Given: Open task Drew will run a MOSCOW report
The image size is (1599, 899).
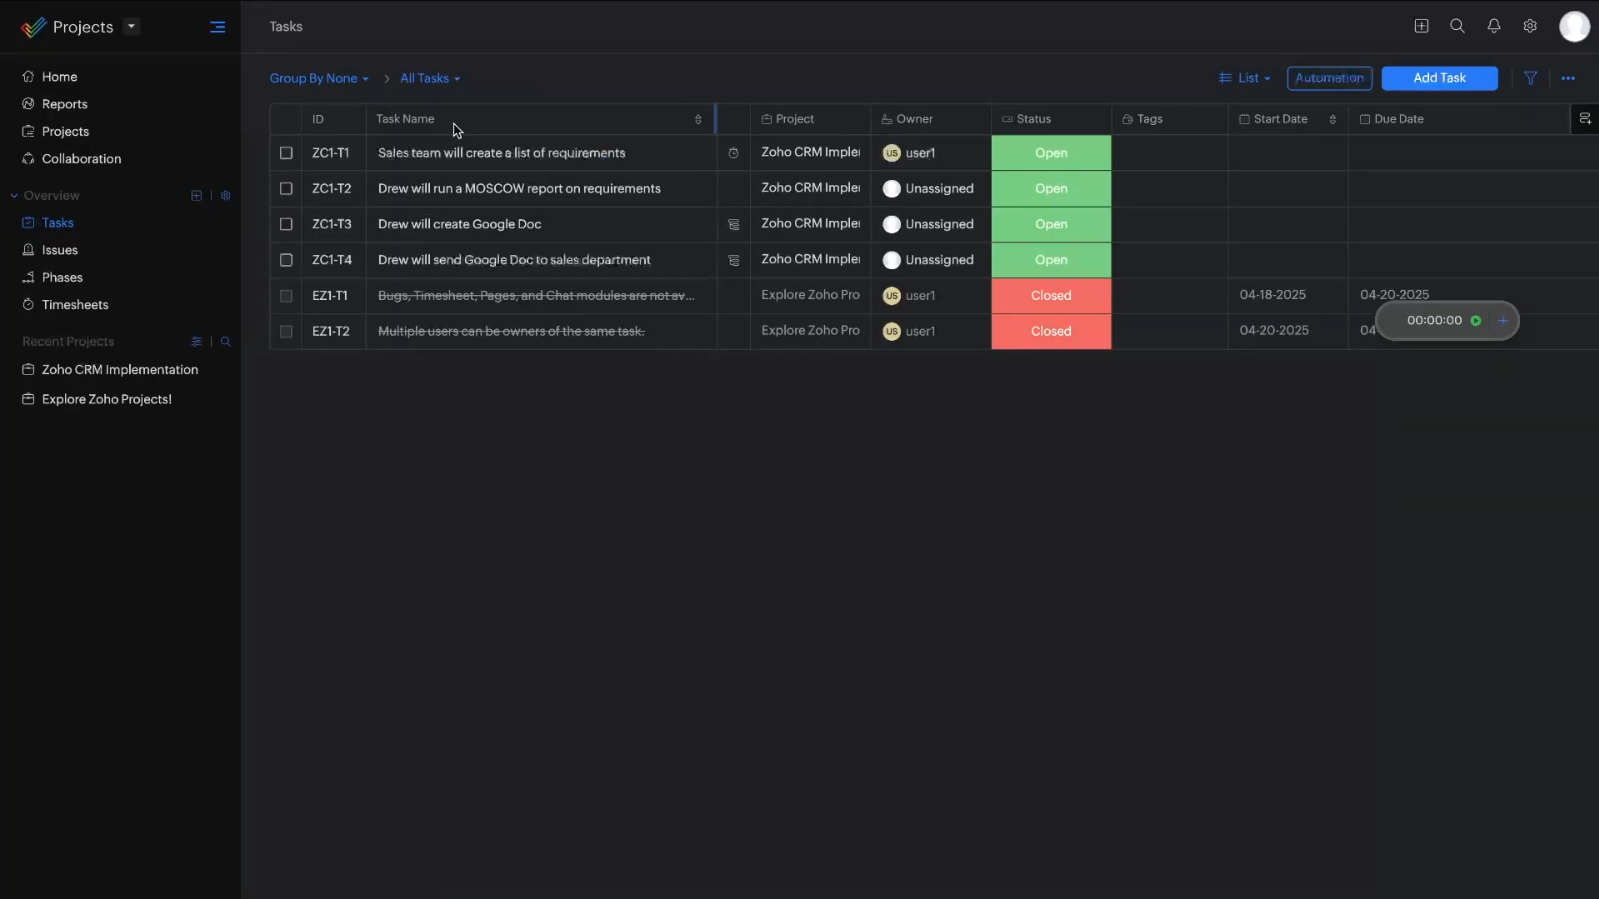Looking at the screenshot, I should coord(519,189).
